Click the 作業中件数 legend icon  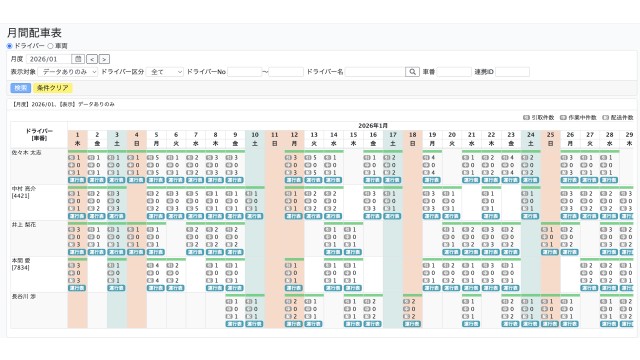(563, 118)
